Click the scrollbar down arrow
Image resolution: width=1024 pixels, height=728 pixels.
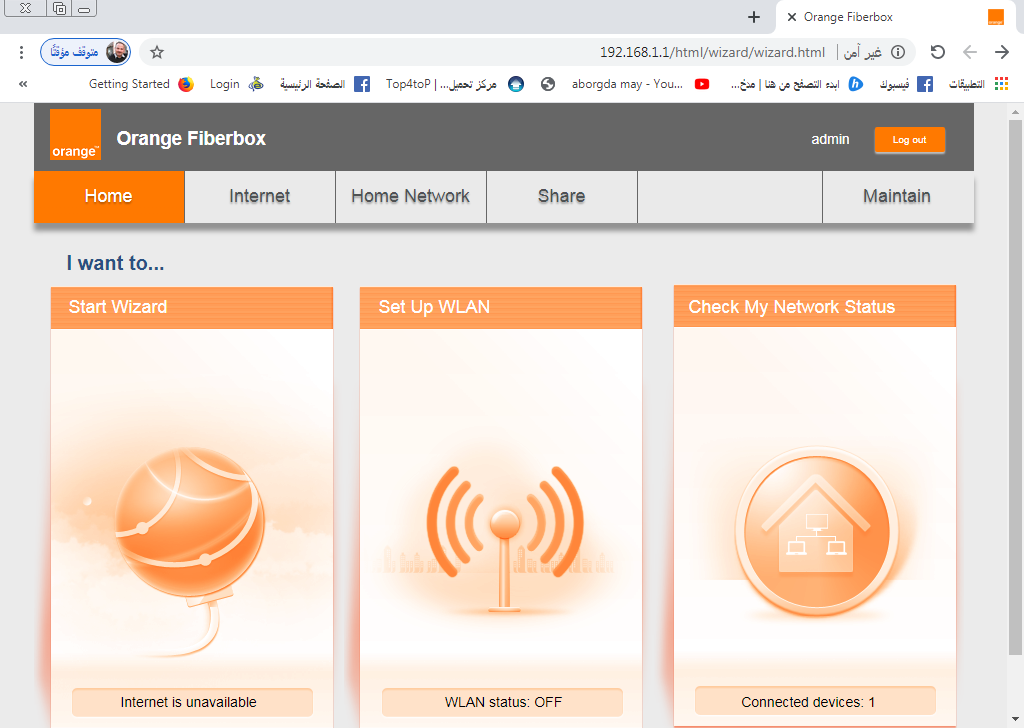pyautogui.click(x=1015, y=720)
